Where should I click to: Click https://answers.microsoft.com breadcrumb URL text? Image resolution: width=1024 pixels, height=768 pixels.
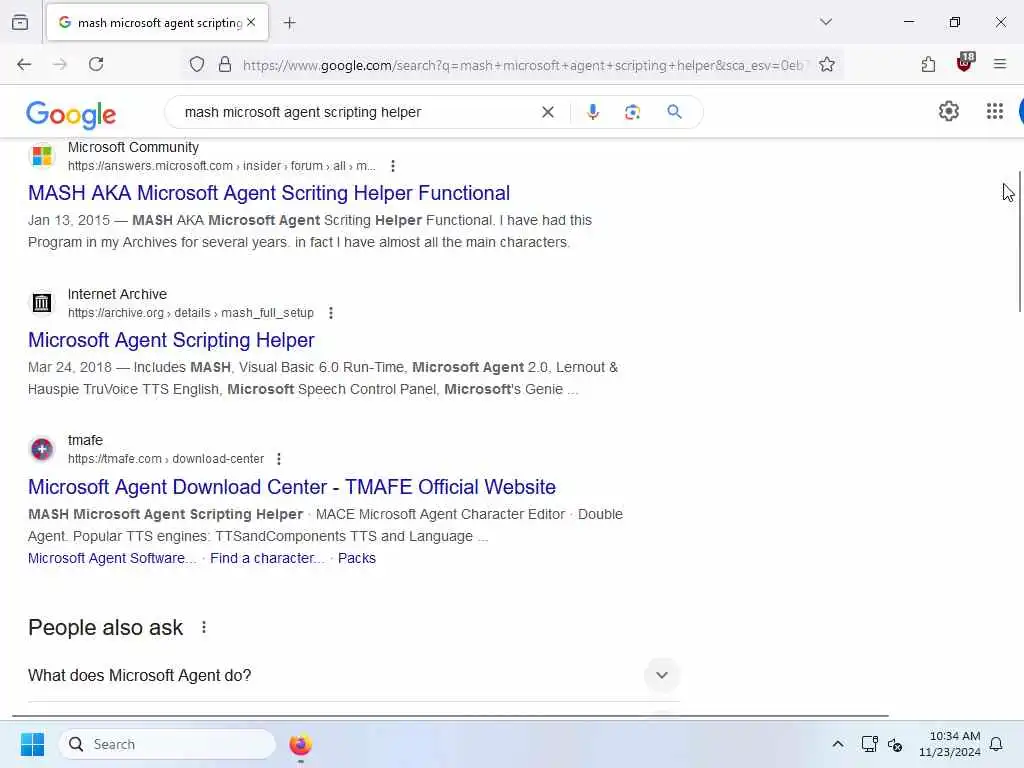click(222, 166)
